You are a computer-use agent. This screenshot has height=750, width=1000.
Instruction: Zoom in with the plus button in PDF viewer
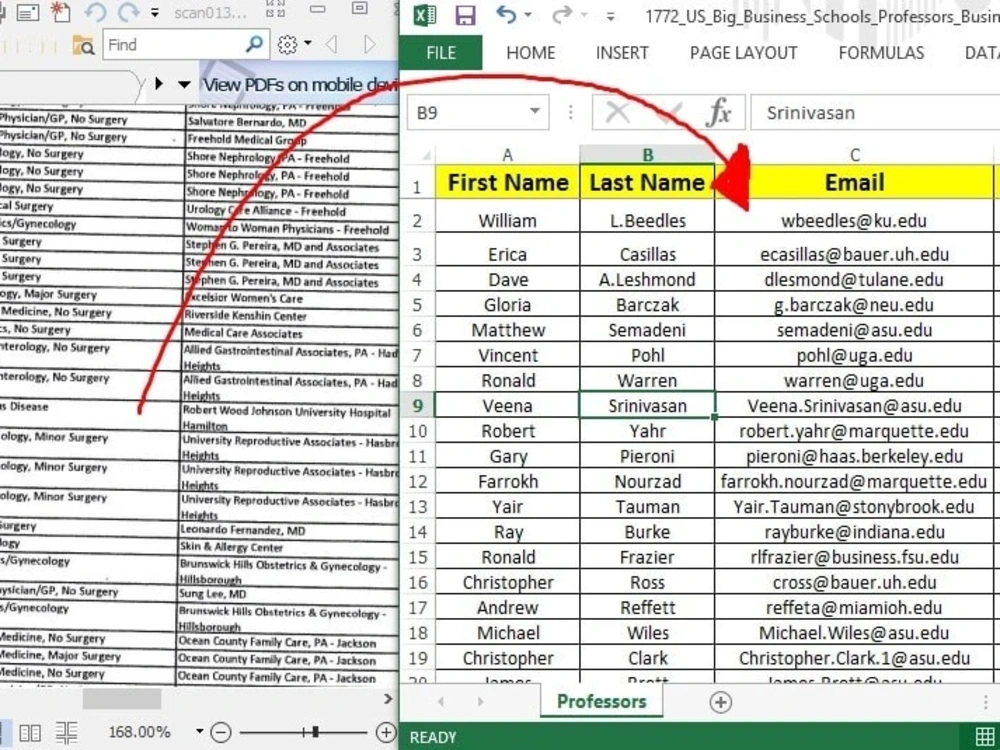click(385, 732)
